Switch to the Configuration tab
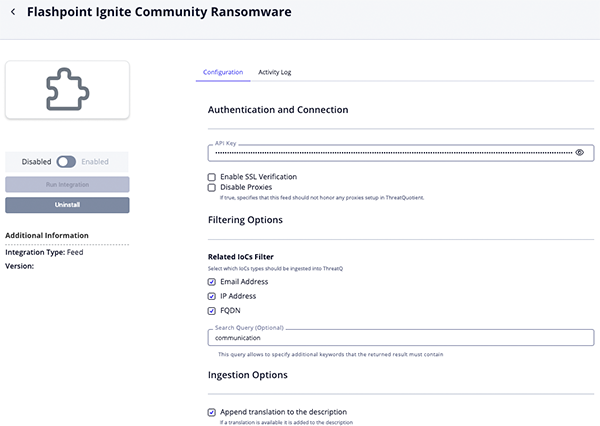Viewport: 600px width, 426px height. tap(222, 72)
